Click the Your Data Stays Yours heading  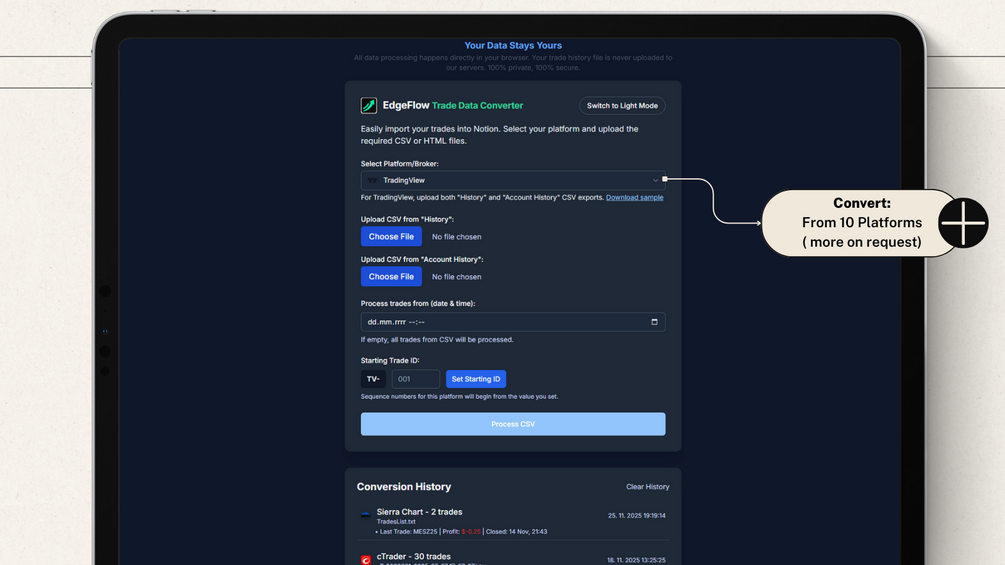pyautogui.click(x=513, y=45)
